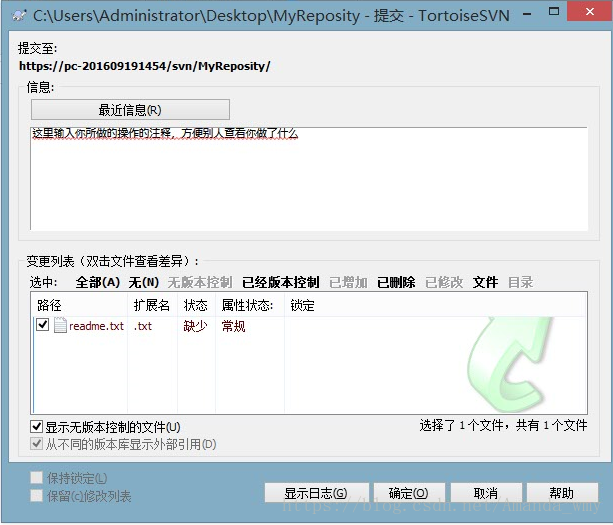Image resolution: width=613 pixels, height=525 pixels.
Task: Select 全部(A) filter link
Action: tap(98, 282)
